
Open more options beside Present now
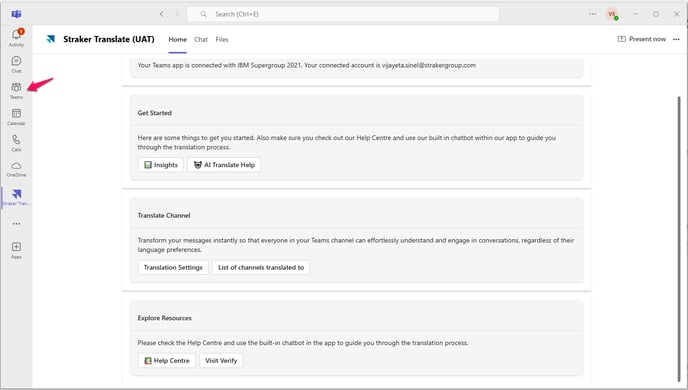click(676, 39)
